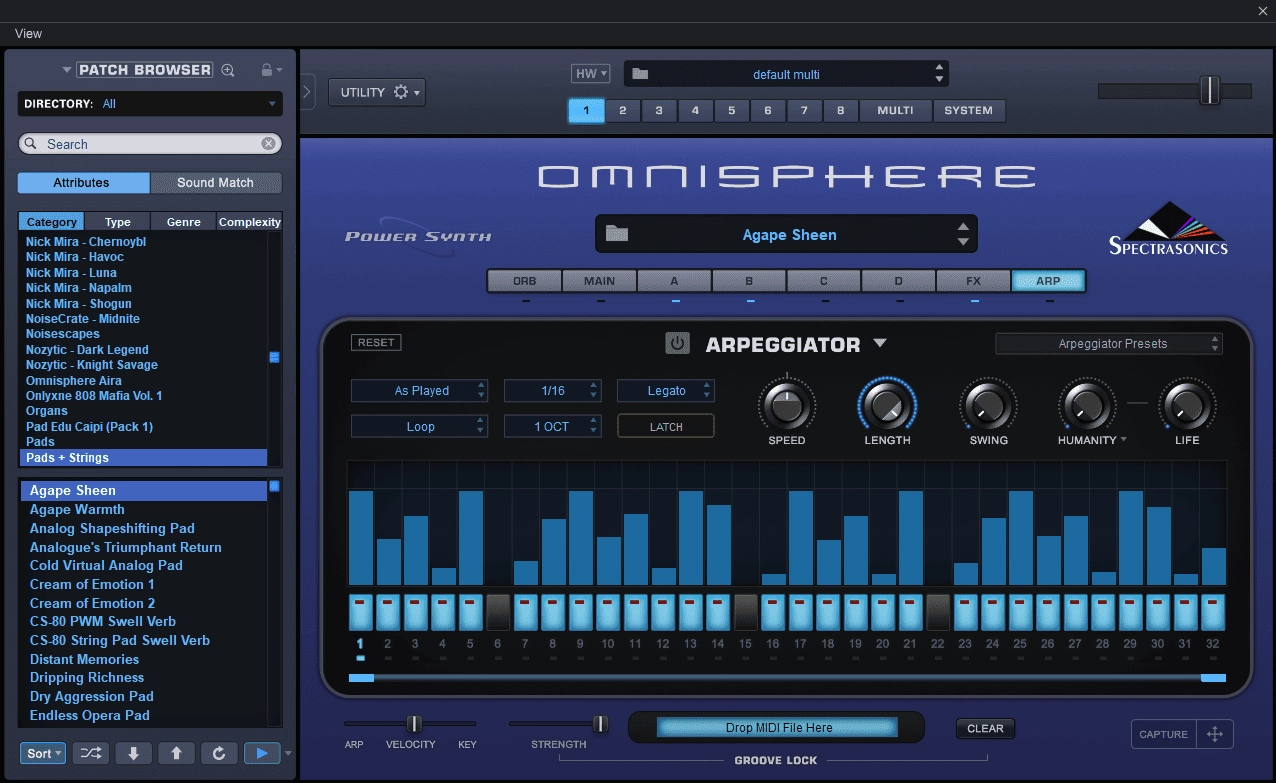Toggle the arpeggiator power button
This screenshot has height=783, width=1276.
[x=678, y=344]
